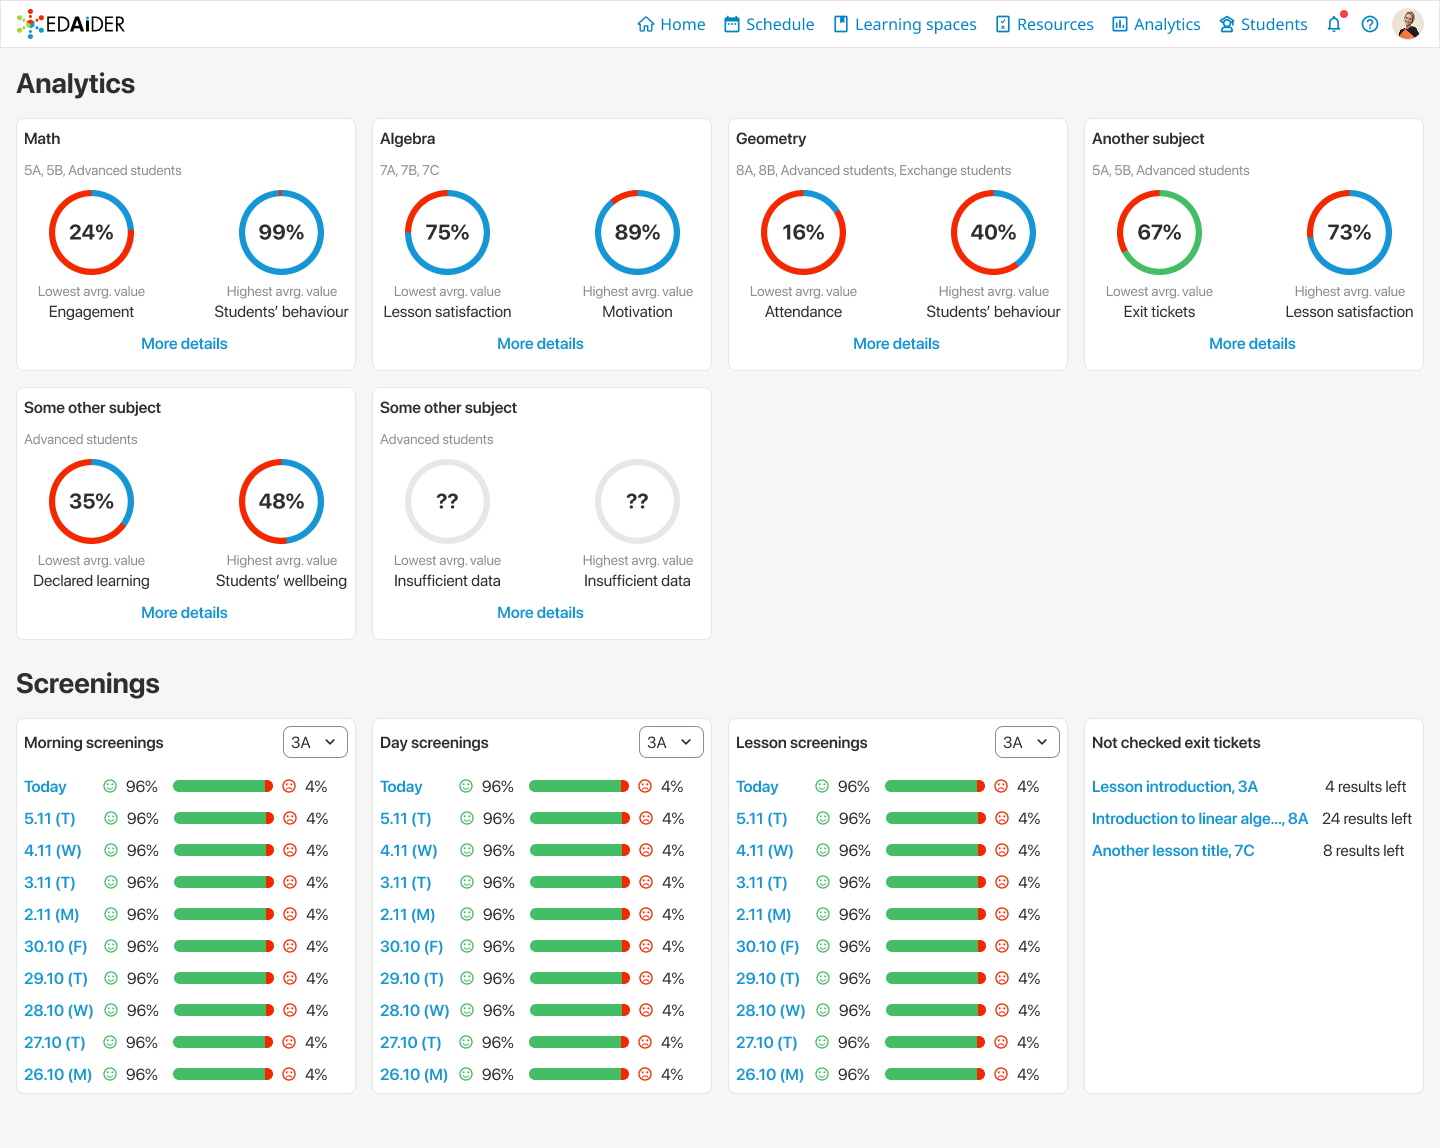The width and height of the screenshot is (1440, 1148).
Task: Open More details for the Geometry card
Action: tap(896, 343)
